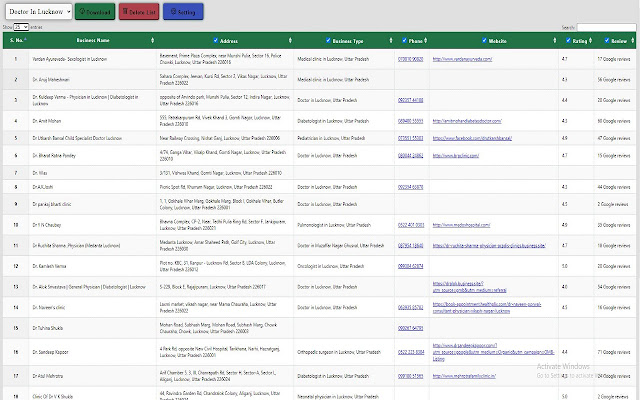Select Dr Utkarsh Bansal Child Specialist cell
Image resolution: width=640 pixels, height=400 pixels.
(92, 138)
